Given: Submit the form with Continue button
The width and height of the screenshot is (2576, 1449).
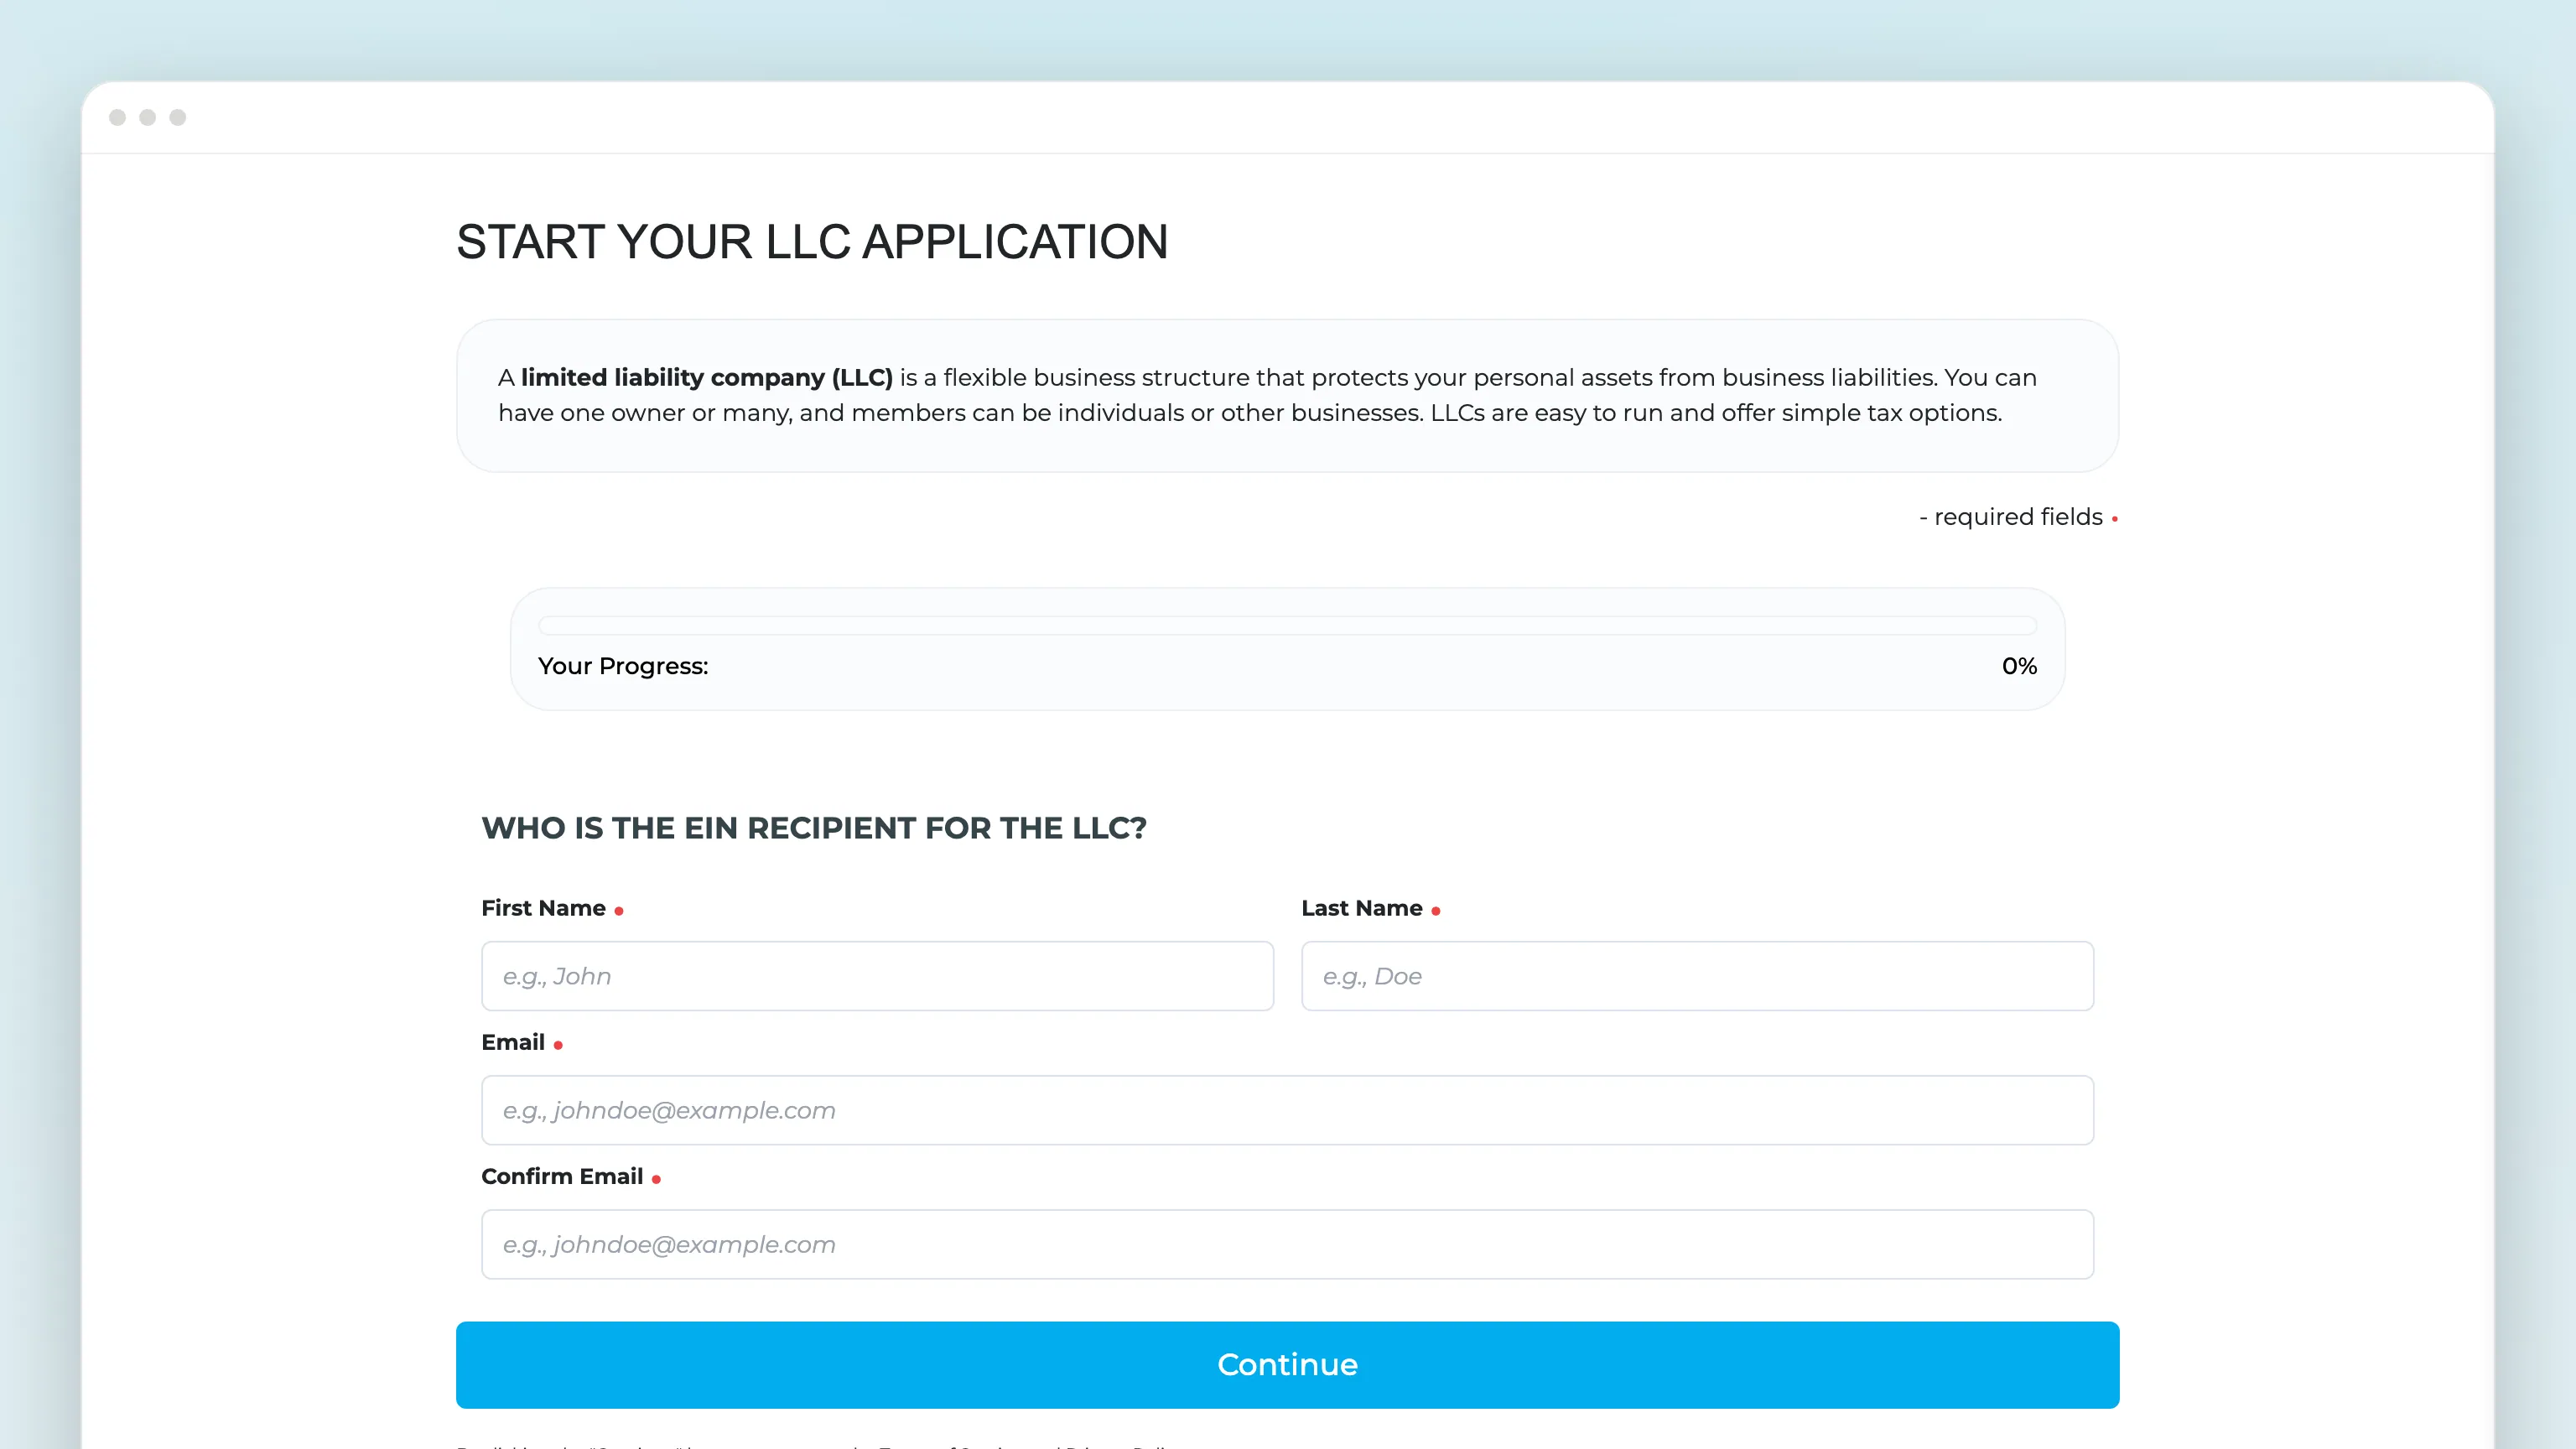Looking at the screenshot, I should [1287, 1365].
